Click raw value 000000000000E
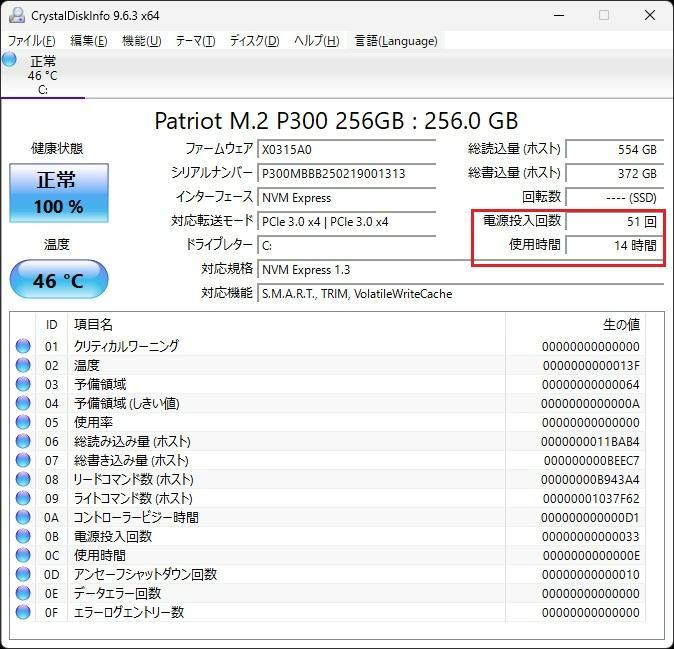Image resolution: width=674 pixels, height=649 pixels. [x=591, y=555]
